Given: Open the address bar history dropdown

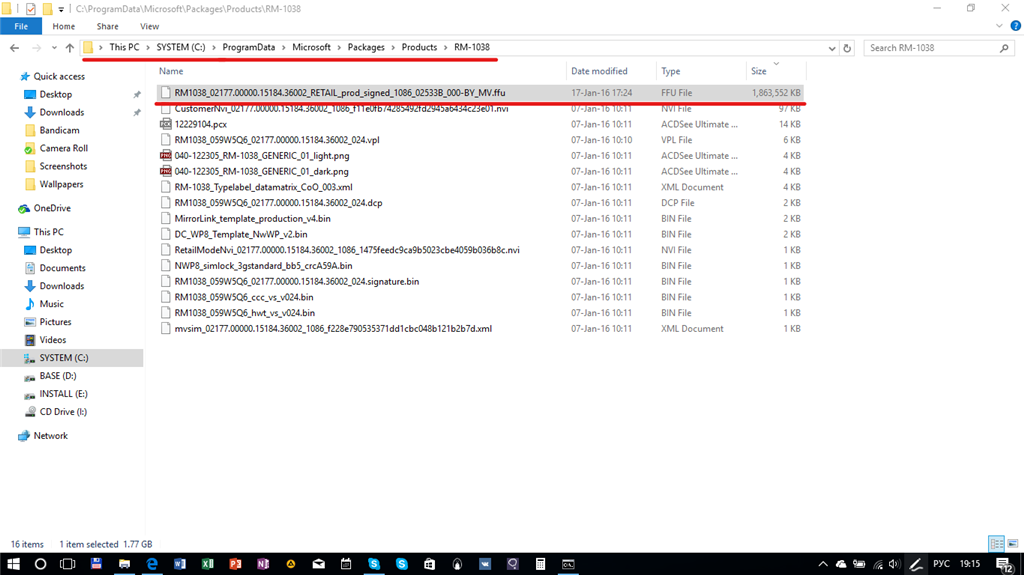Looking at the screenshot, I should pyautogui.click(x=831, y=48).
